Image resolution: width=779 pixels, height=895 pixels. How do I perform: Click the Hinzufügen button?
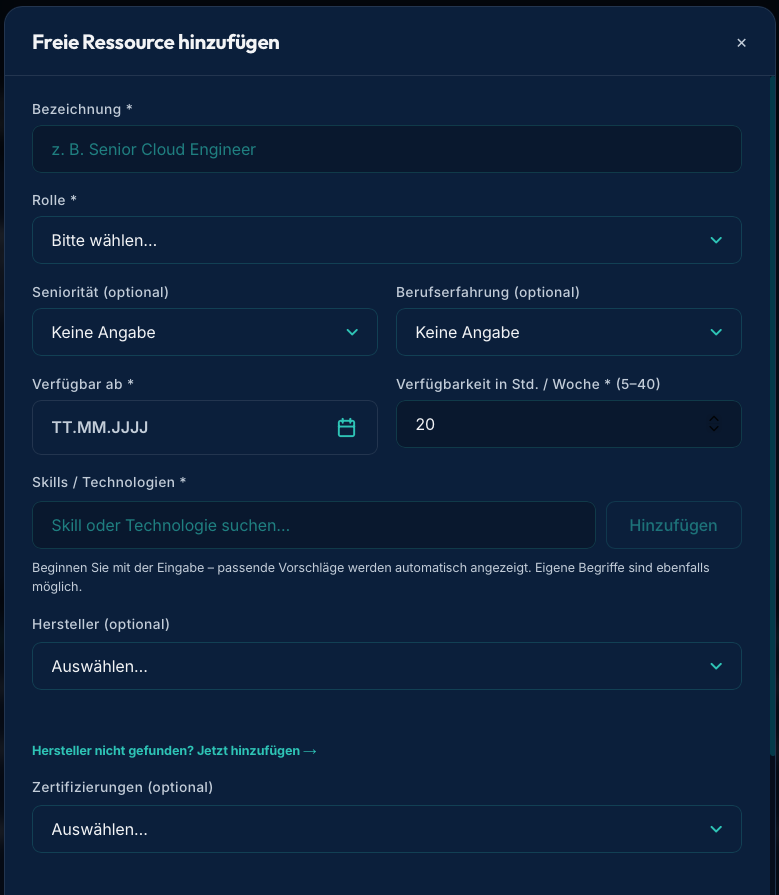(x=673, y=525)
